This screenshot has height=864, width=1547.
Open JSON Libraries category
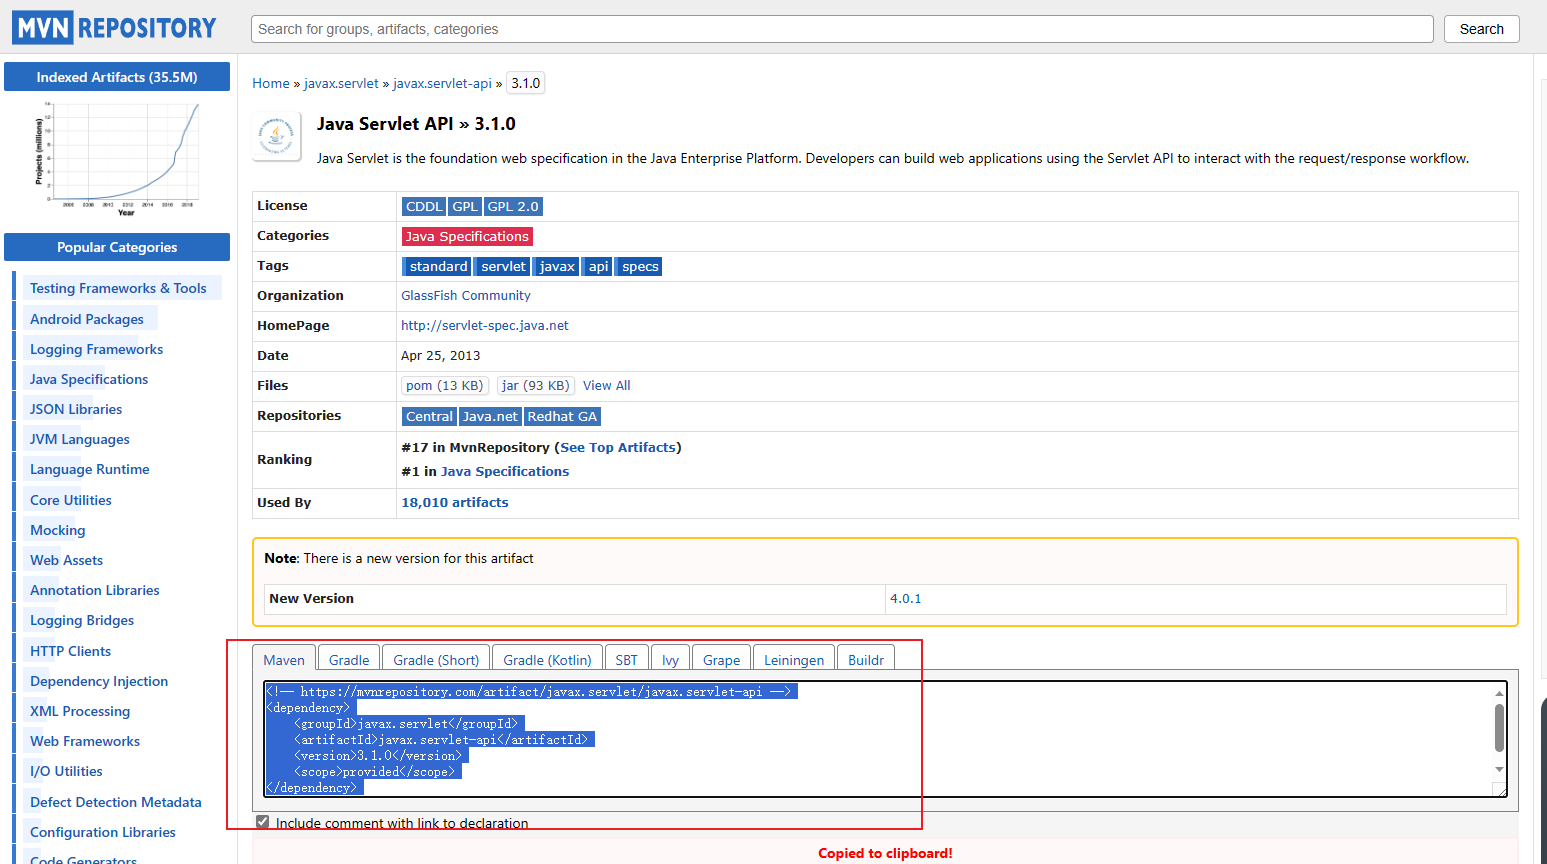[76, 409]
